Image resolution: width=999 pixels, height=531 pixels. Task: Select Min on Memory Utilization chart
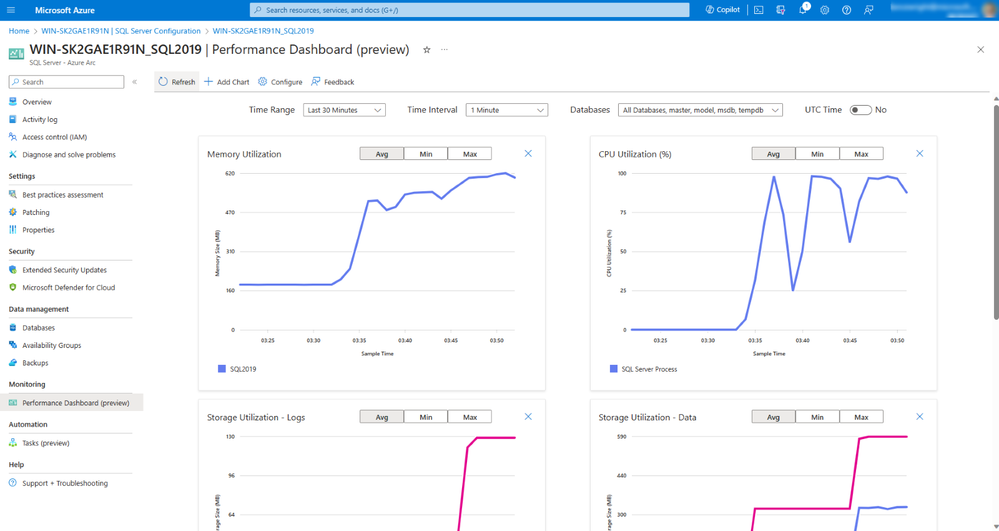tap(426, 154)
